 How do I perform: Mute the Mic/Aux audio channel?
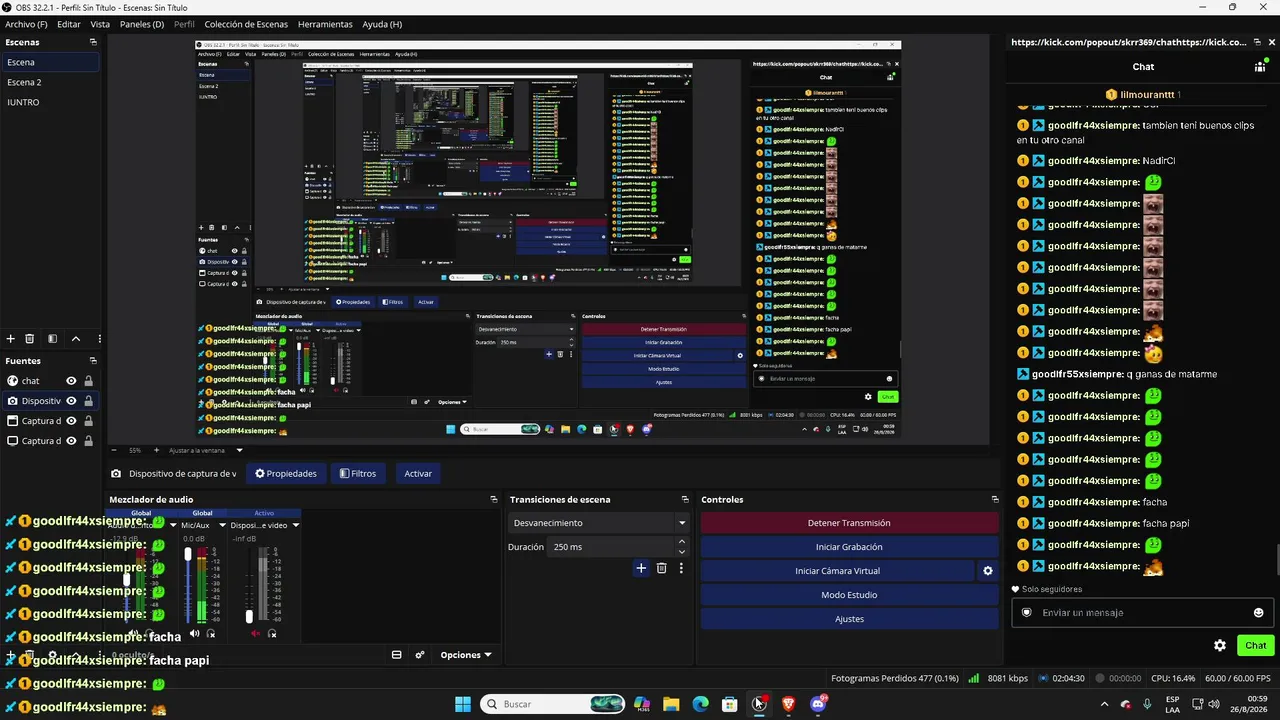pos(195,633)
